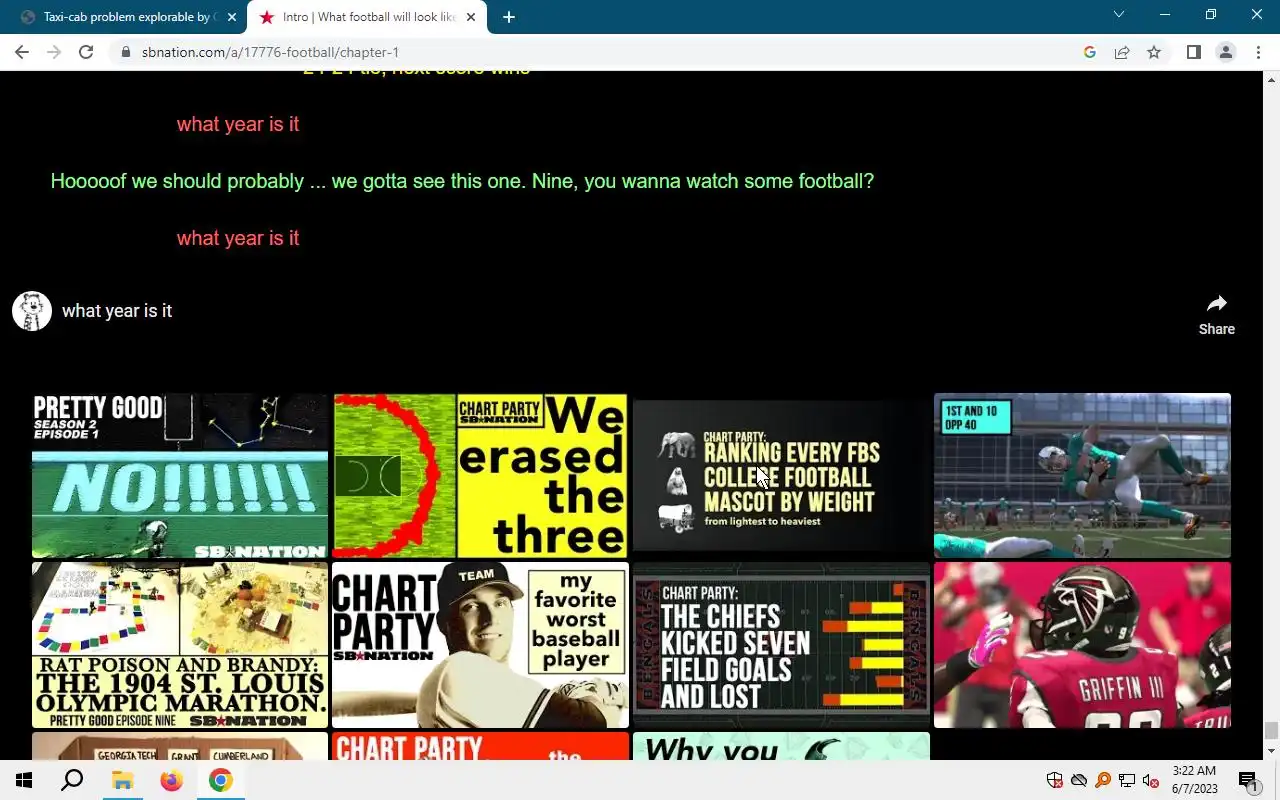This screenshot has width=1280, height=800.
Task: Open a new browser tab
Action: point(508,17)
